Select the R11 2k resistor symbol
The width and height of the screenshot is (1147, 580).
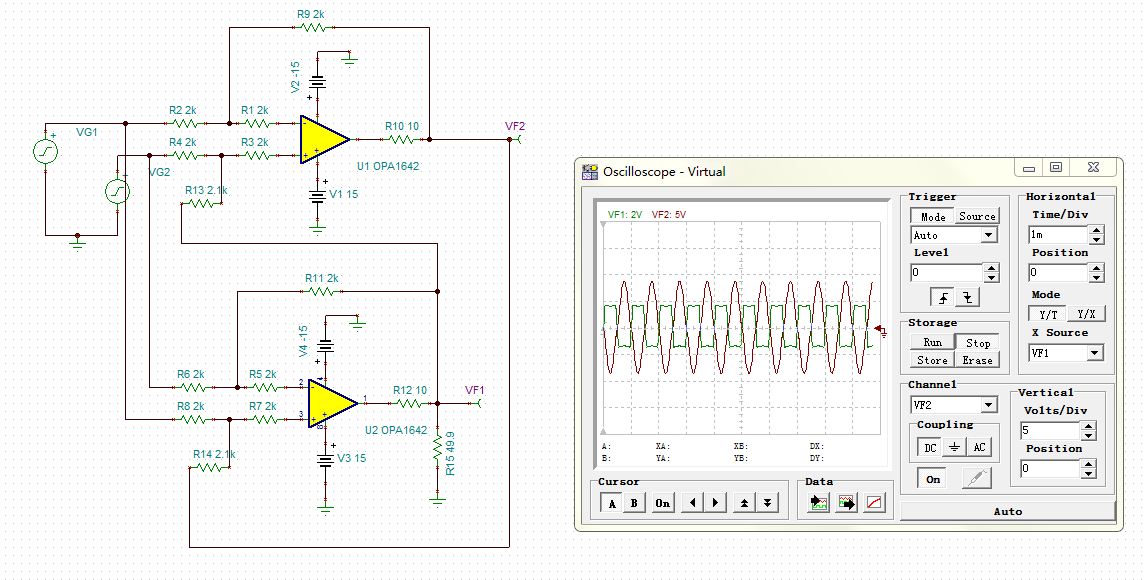(321, 291)
